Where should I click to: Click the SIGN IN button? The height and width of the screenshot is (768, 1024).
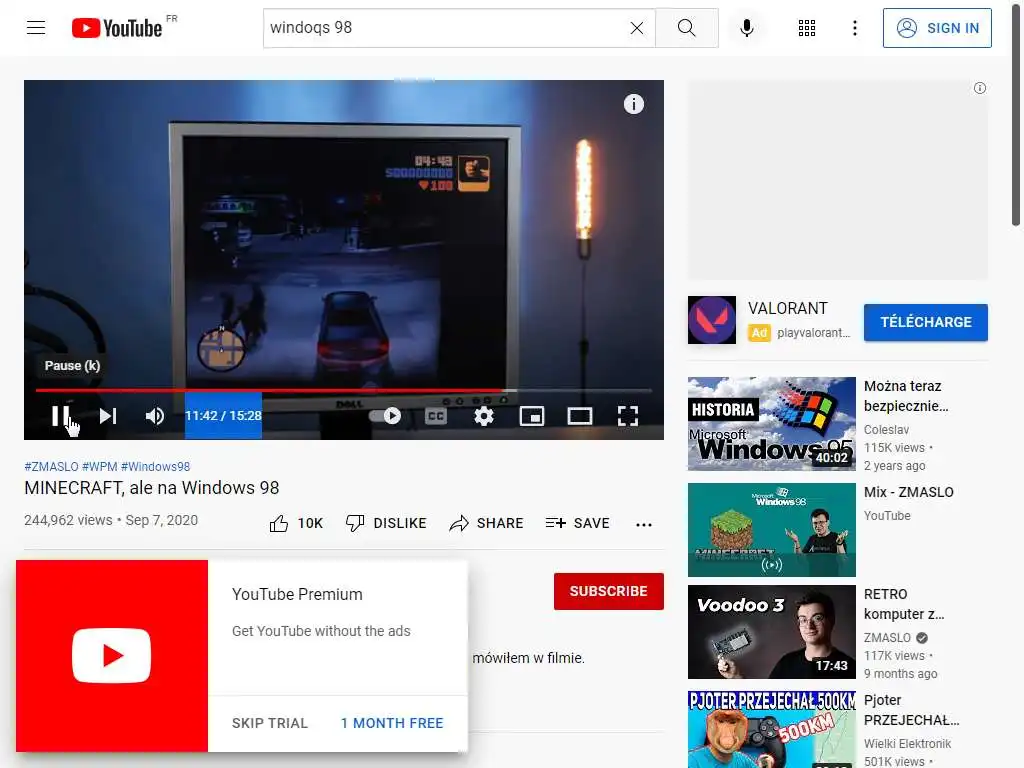pyautogui.click(x=936, y=28)
